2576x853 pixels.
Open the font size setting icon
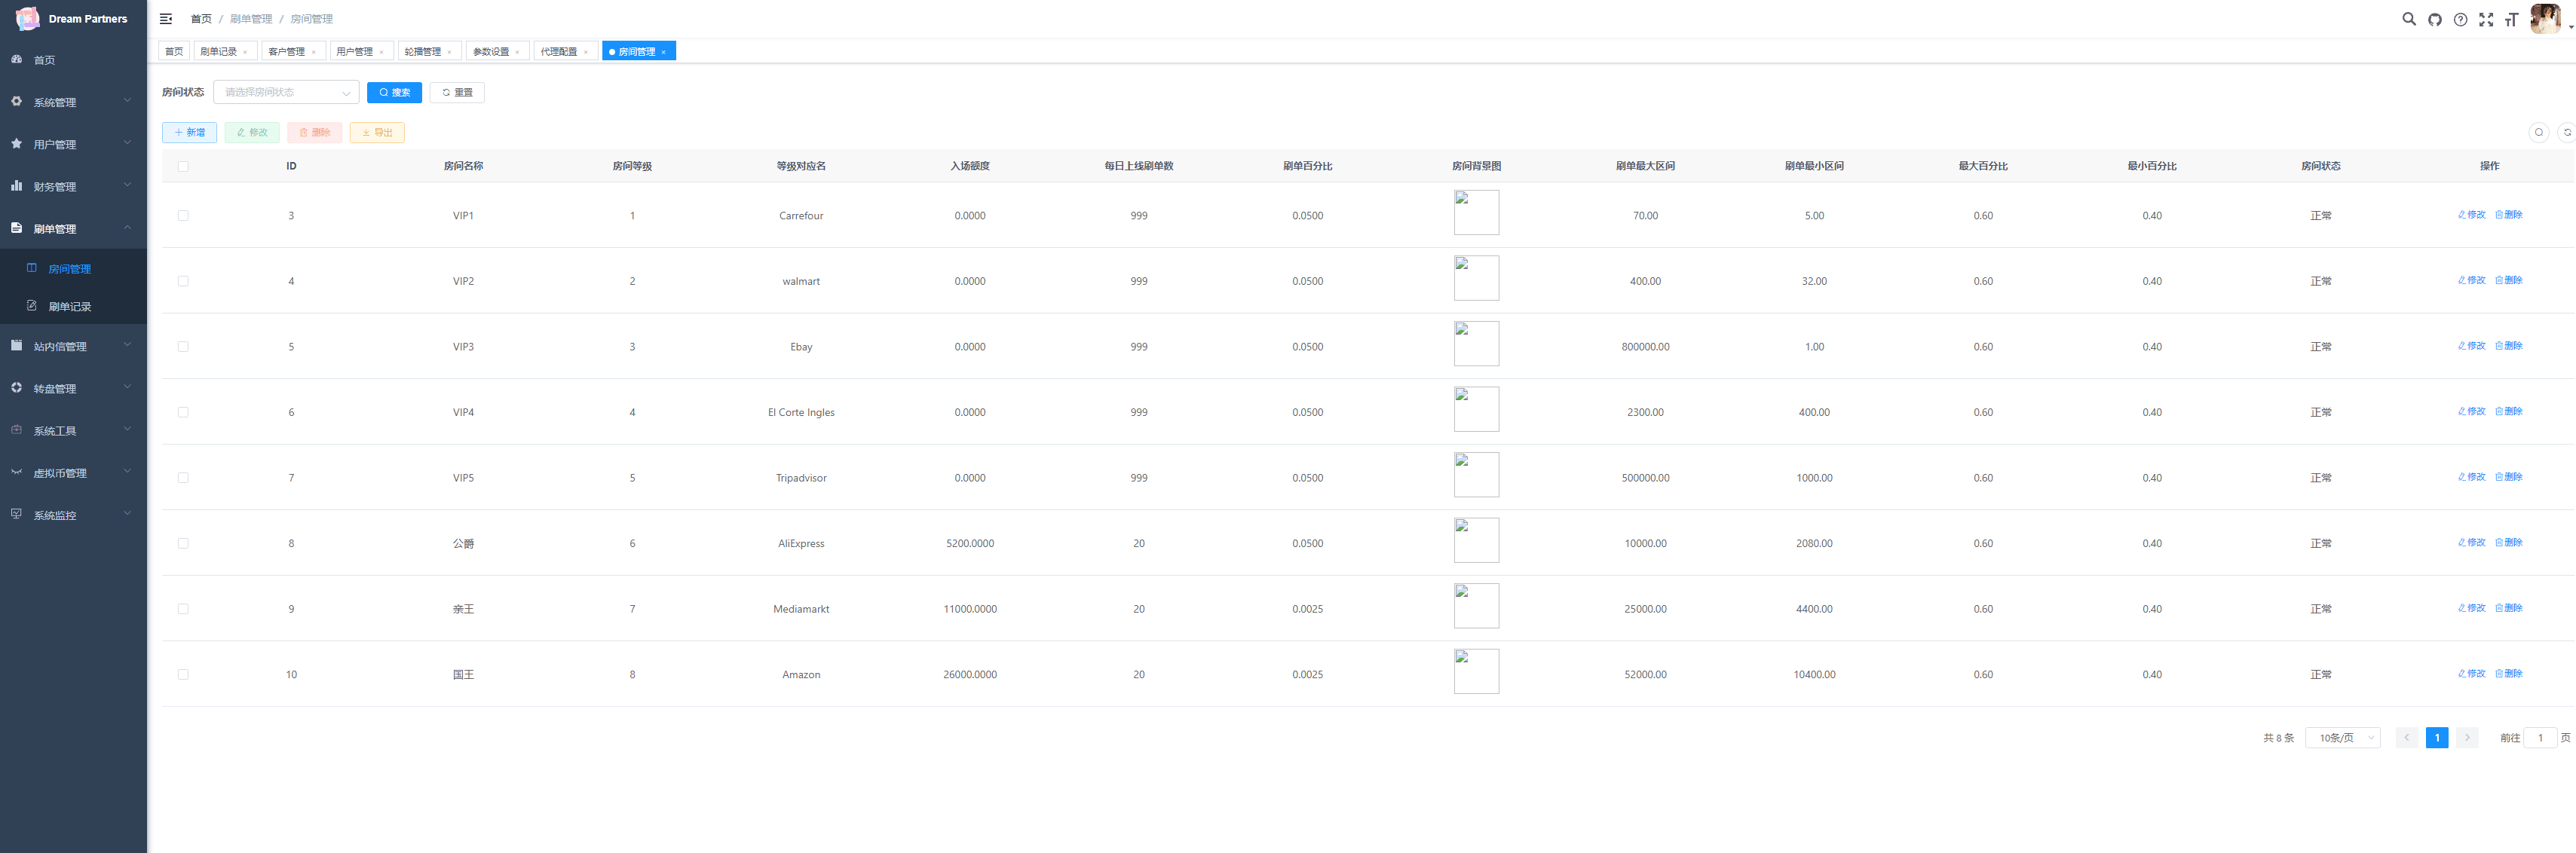tap(2511, 19)
